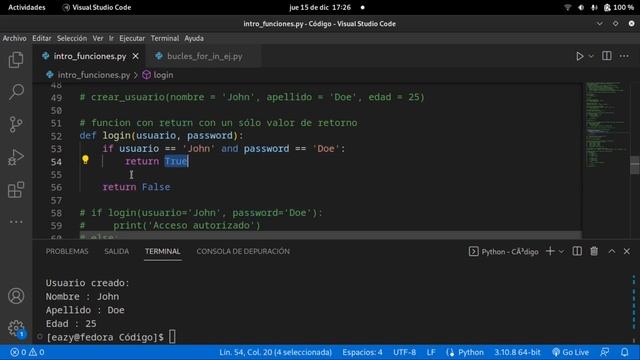640x360 pixels.
Task: Select the TERMINAL panel tab
Action: coord(162,251)
